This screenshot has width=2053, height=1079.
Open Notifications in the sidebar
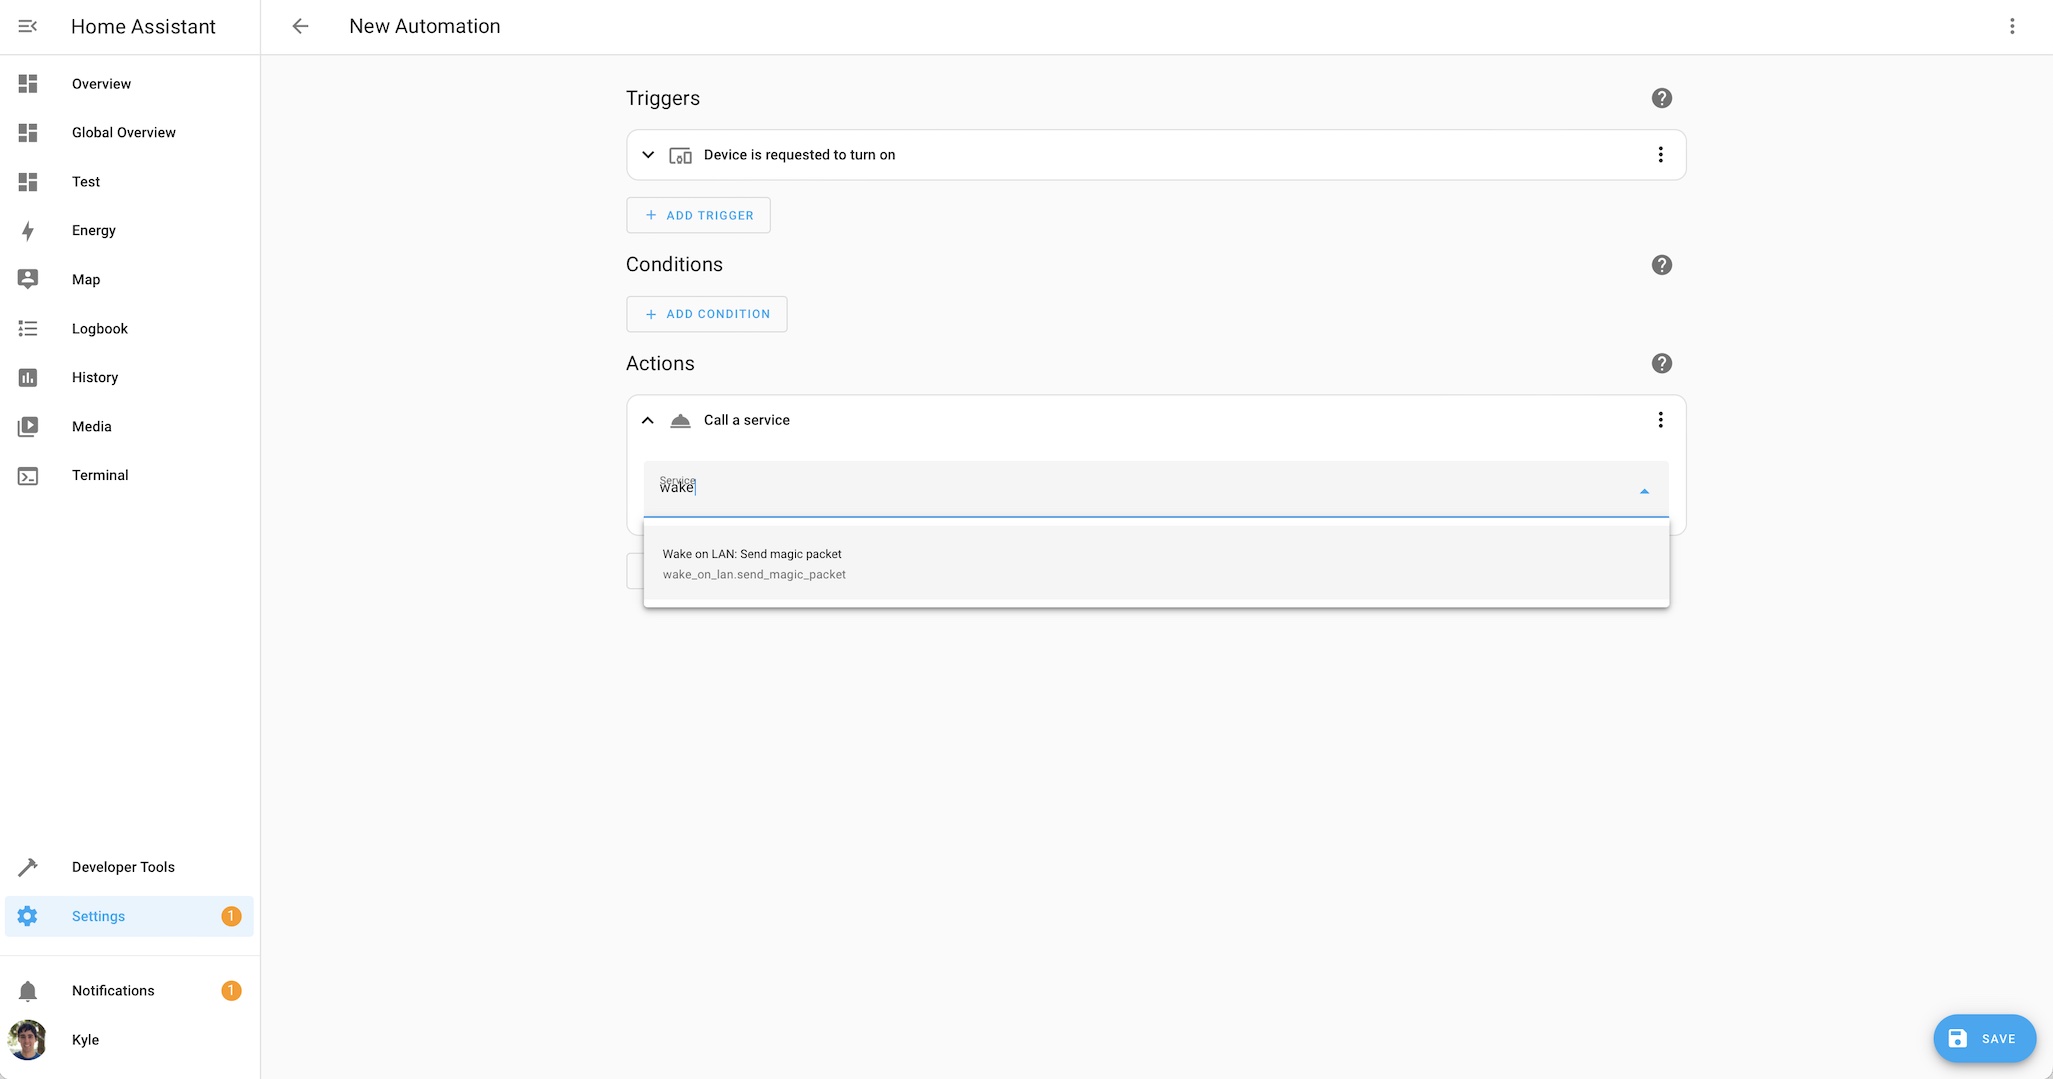tap(130, 991)
